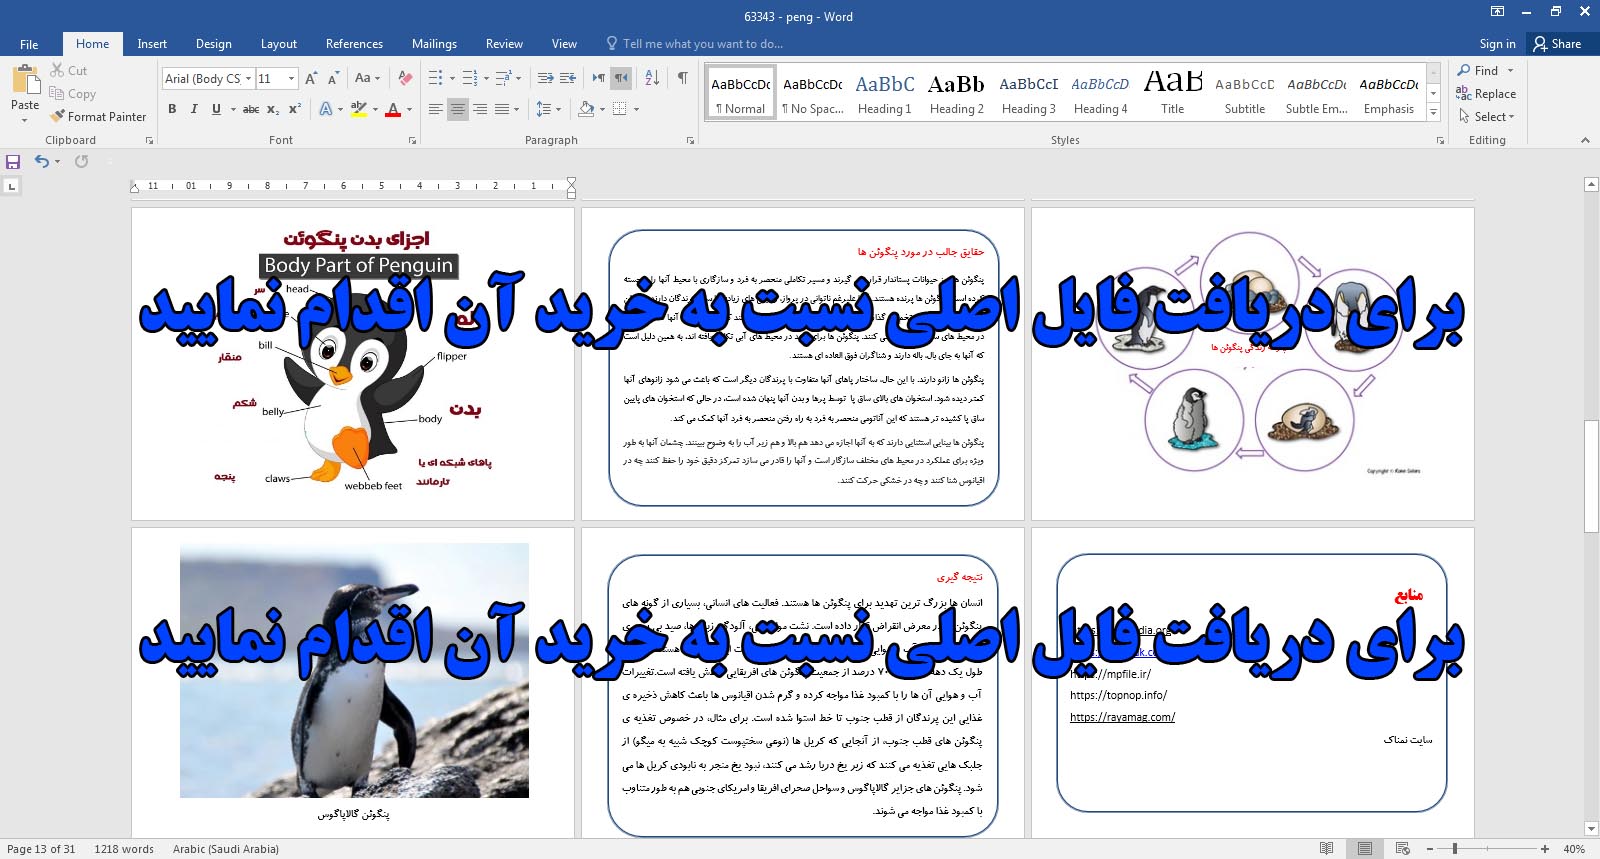Toggle show paragraph marks
The height and width of the screenshot is (859, 1600).
tap(682, 78)
